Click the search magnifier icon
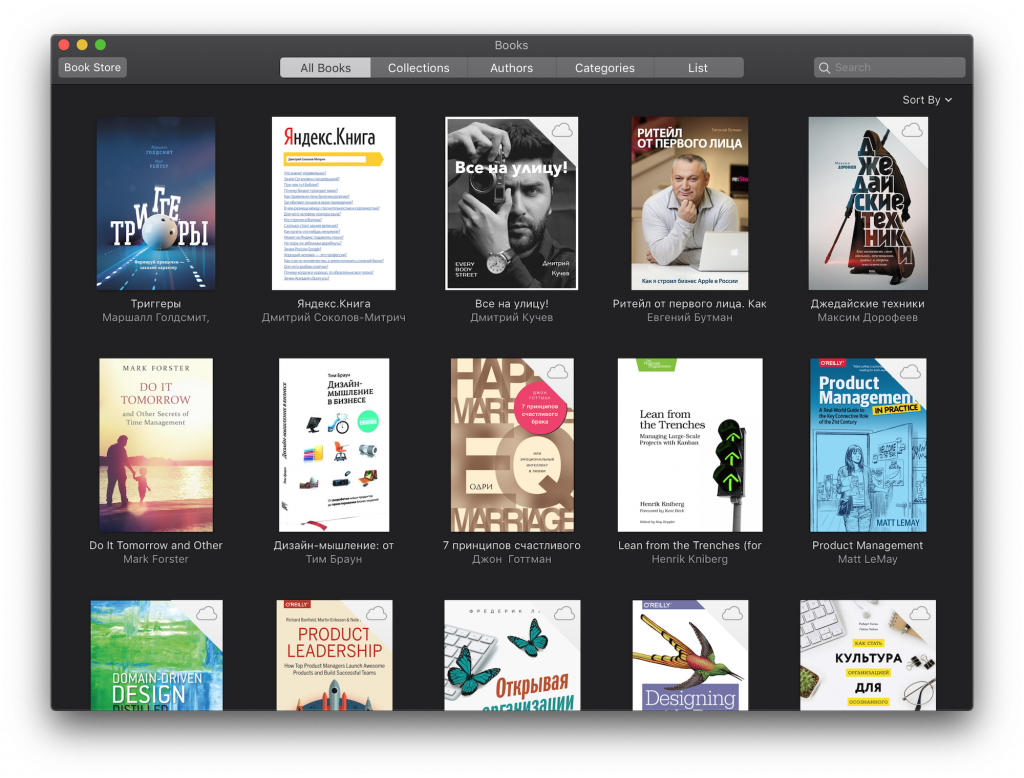 click(824, 68)
